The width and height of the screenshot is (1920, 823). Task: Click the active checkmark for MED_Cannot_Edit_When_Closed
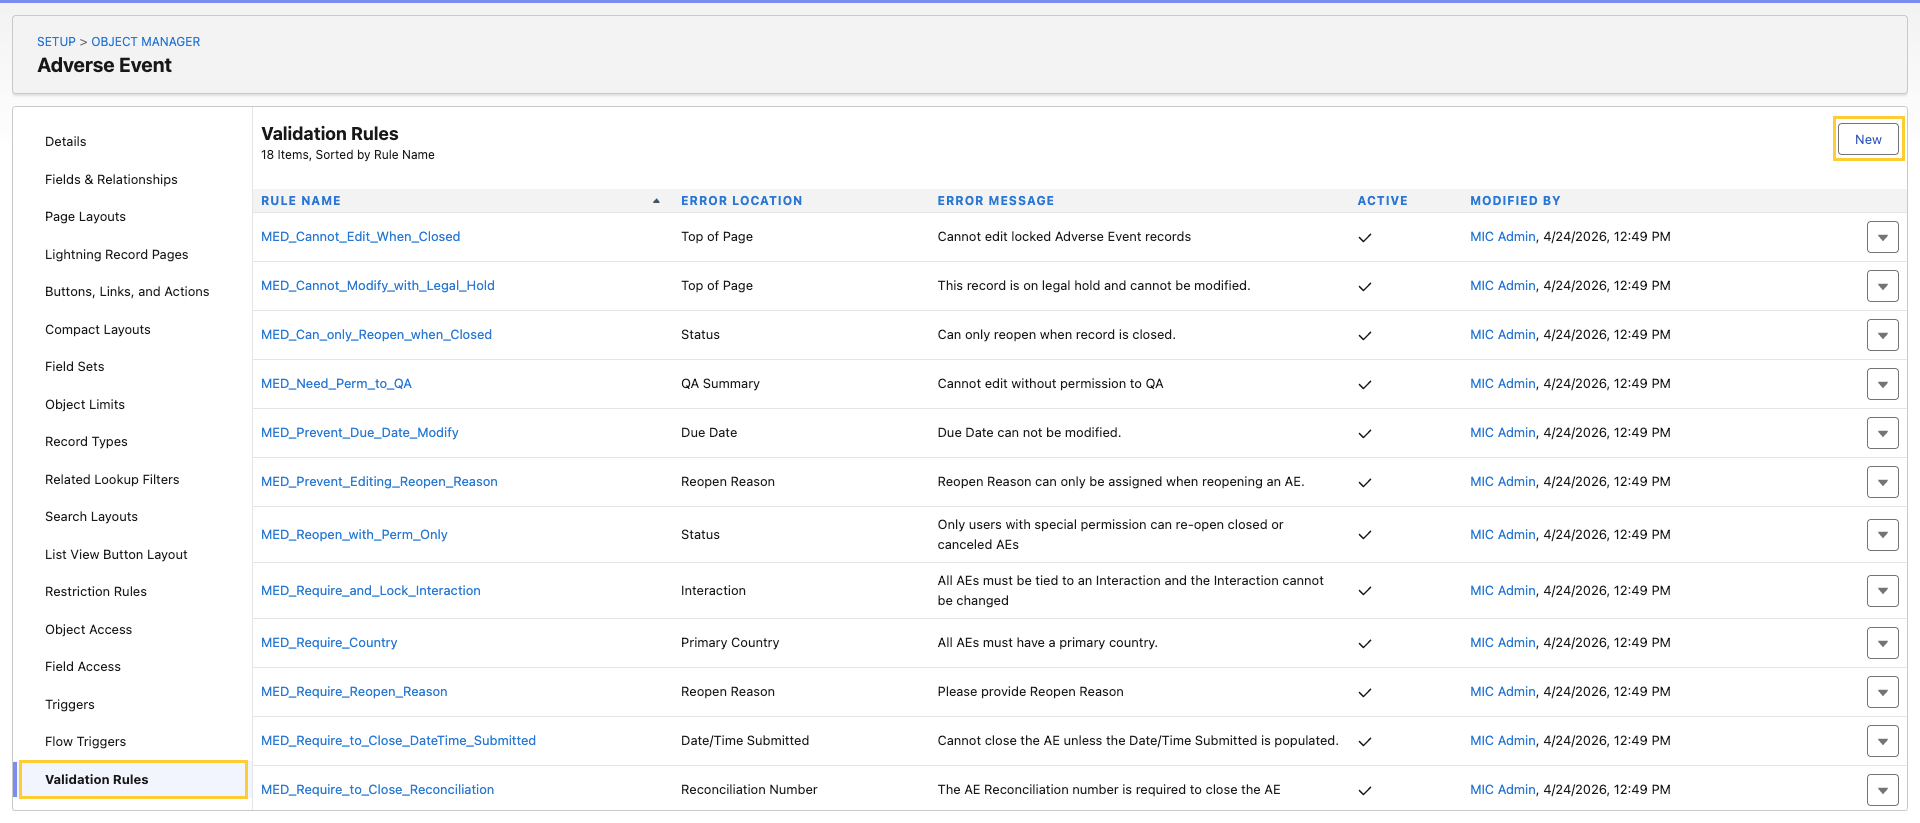(1365, 238)
